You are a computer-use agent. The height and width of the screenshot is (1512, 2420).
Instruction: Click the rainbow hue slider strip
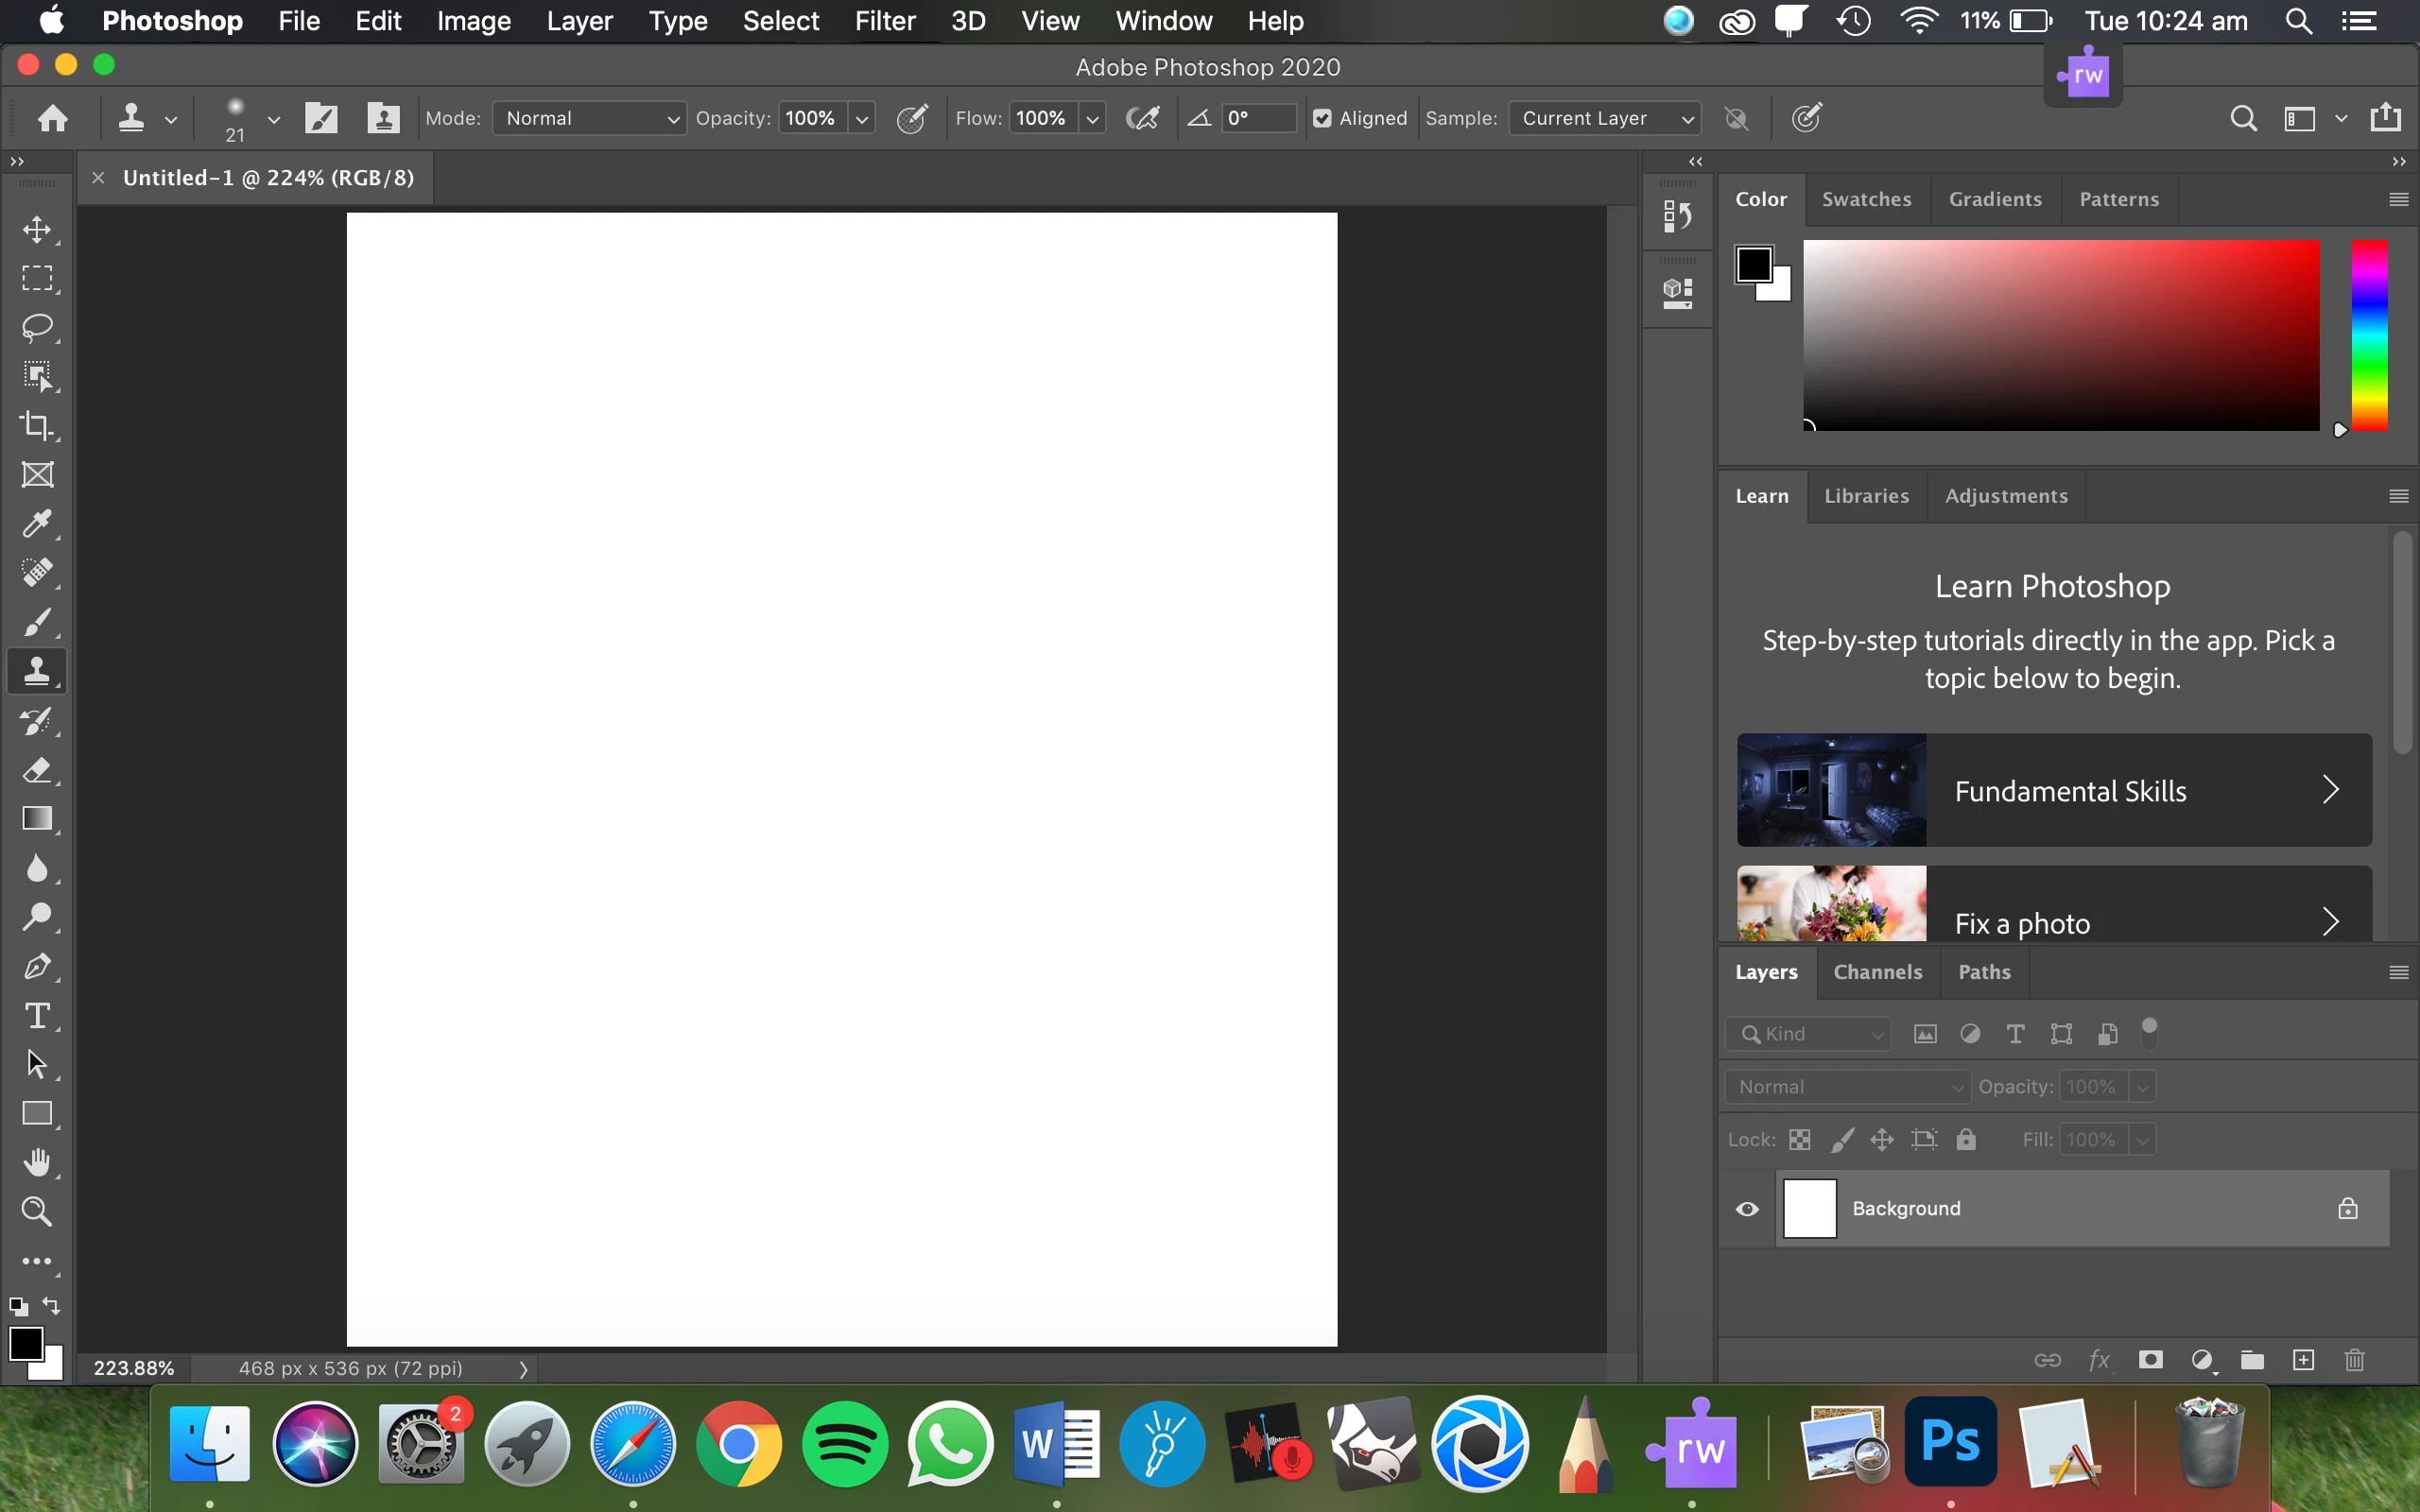(x=2368, y=335)
